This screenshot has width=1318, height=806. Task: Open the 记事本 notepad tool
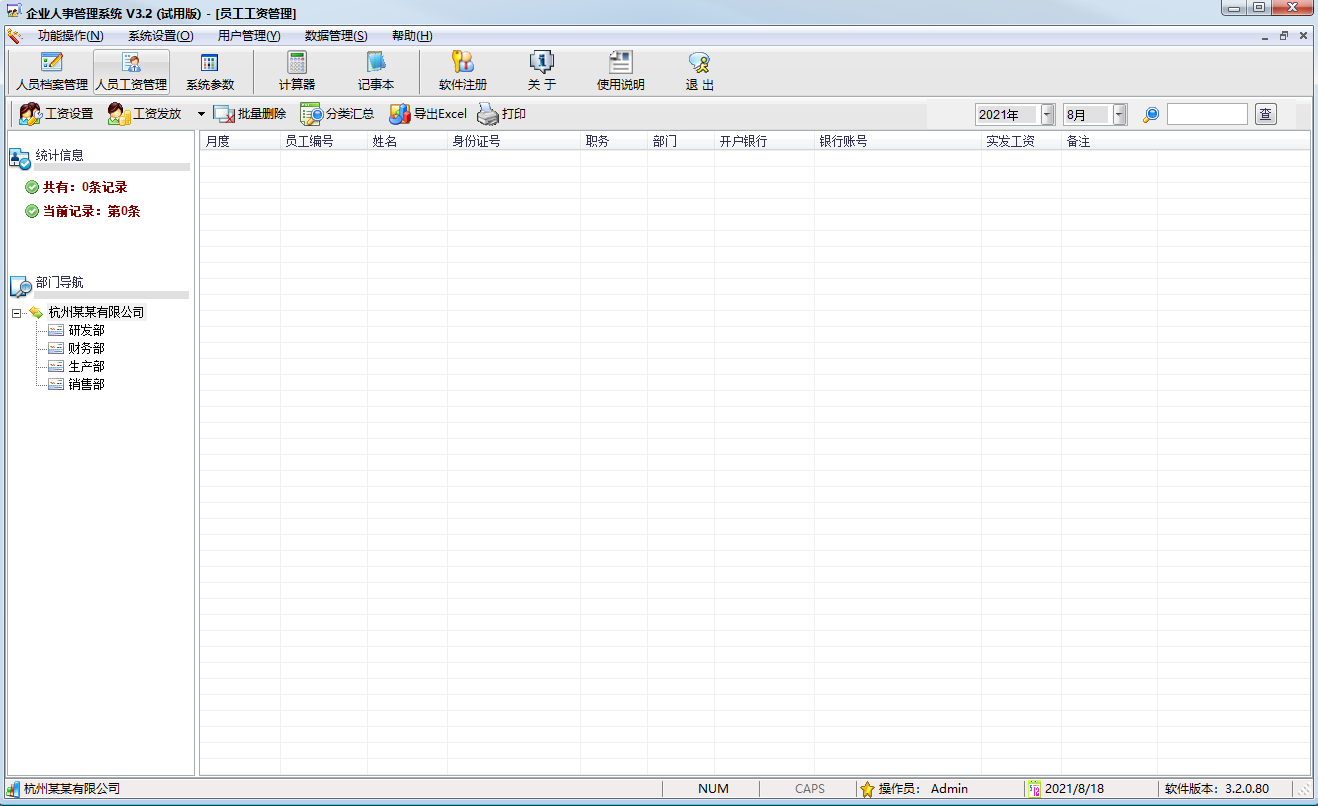tap(376, 72)
